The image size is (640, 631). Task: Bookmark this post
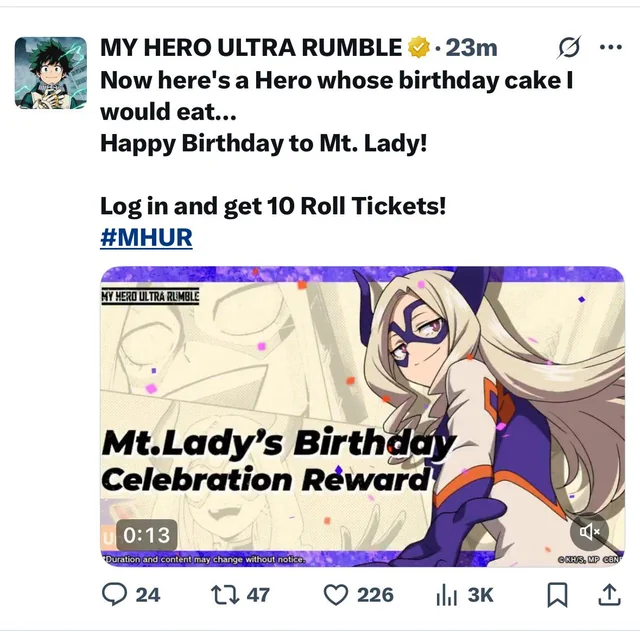pyautogui.click(x=557, y=595)
